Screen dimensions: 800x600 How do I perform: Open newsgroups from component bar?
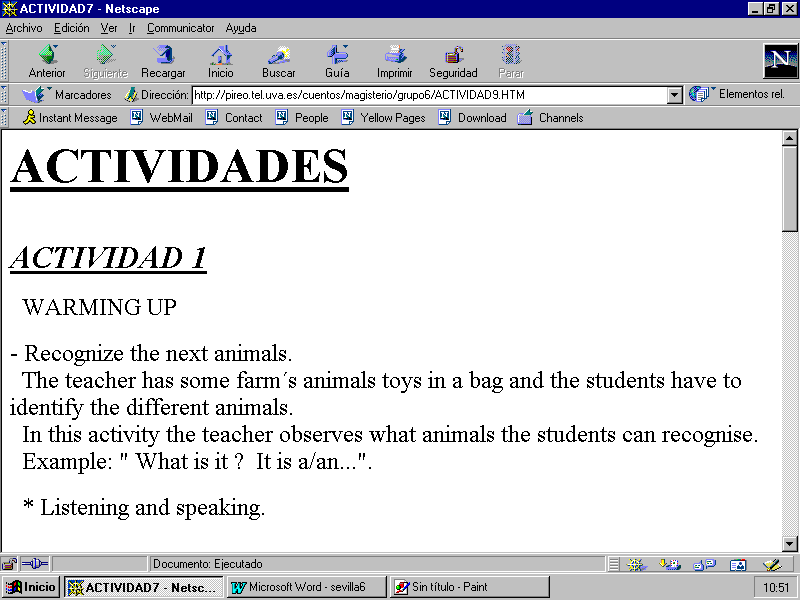click(704, 564)
